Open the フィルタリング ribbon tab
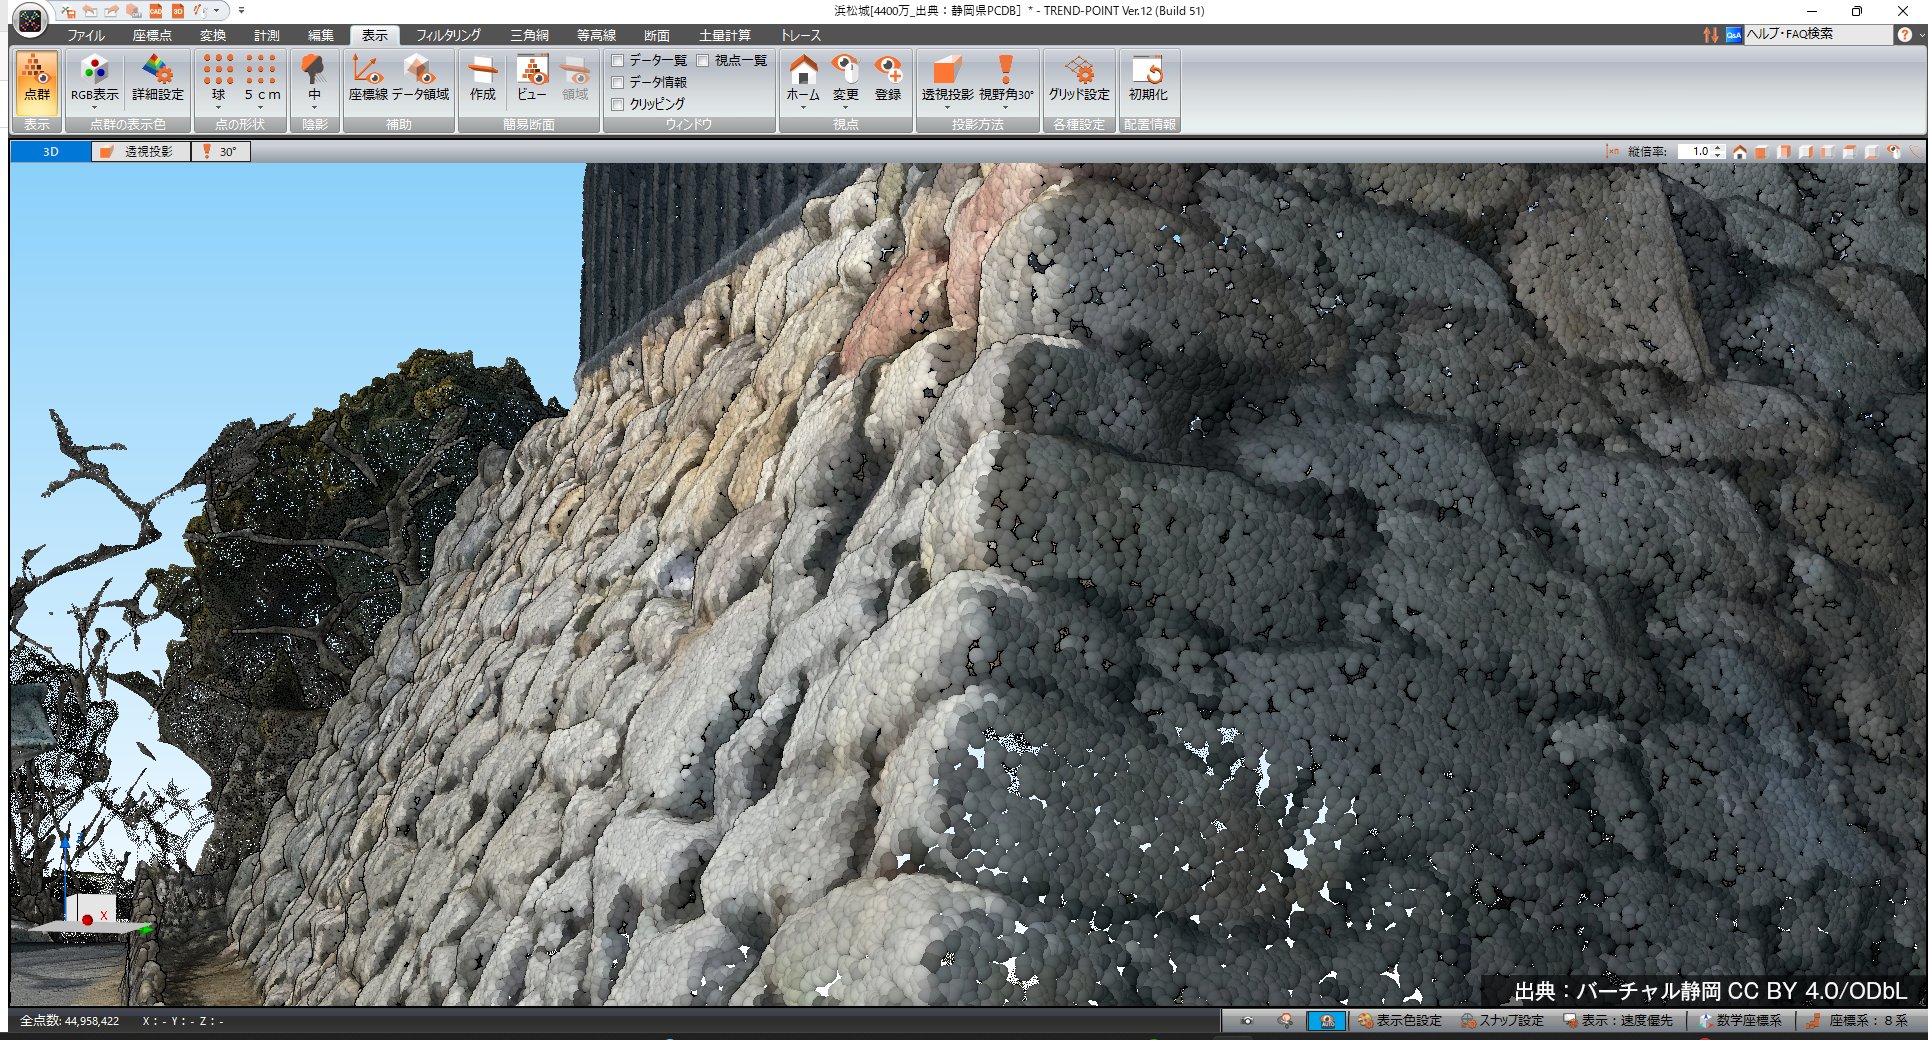The width and height of the screenshot is (1928, 1040). click(x=448, y=35)
